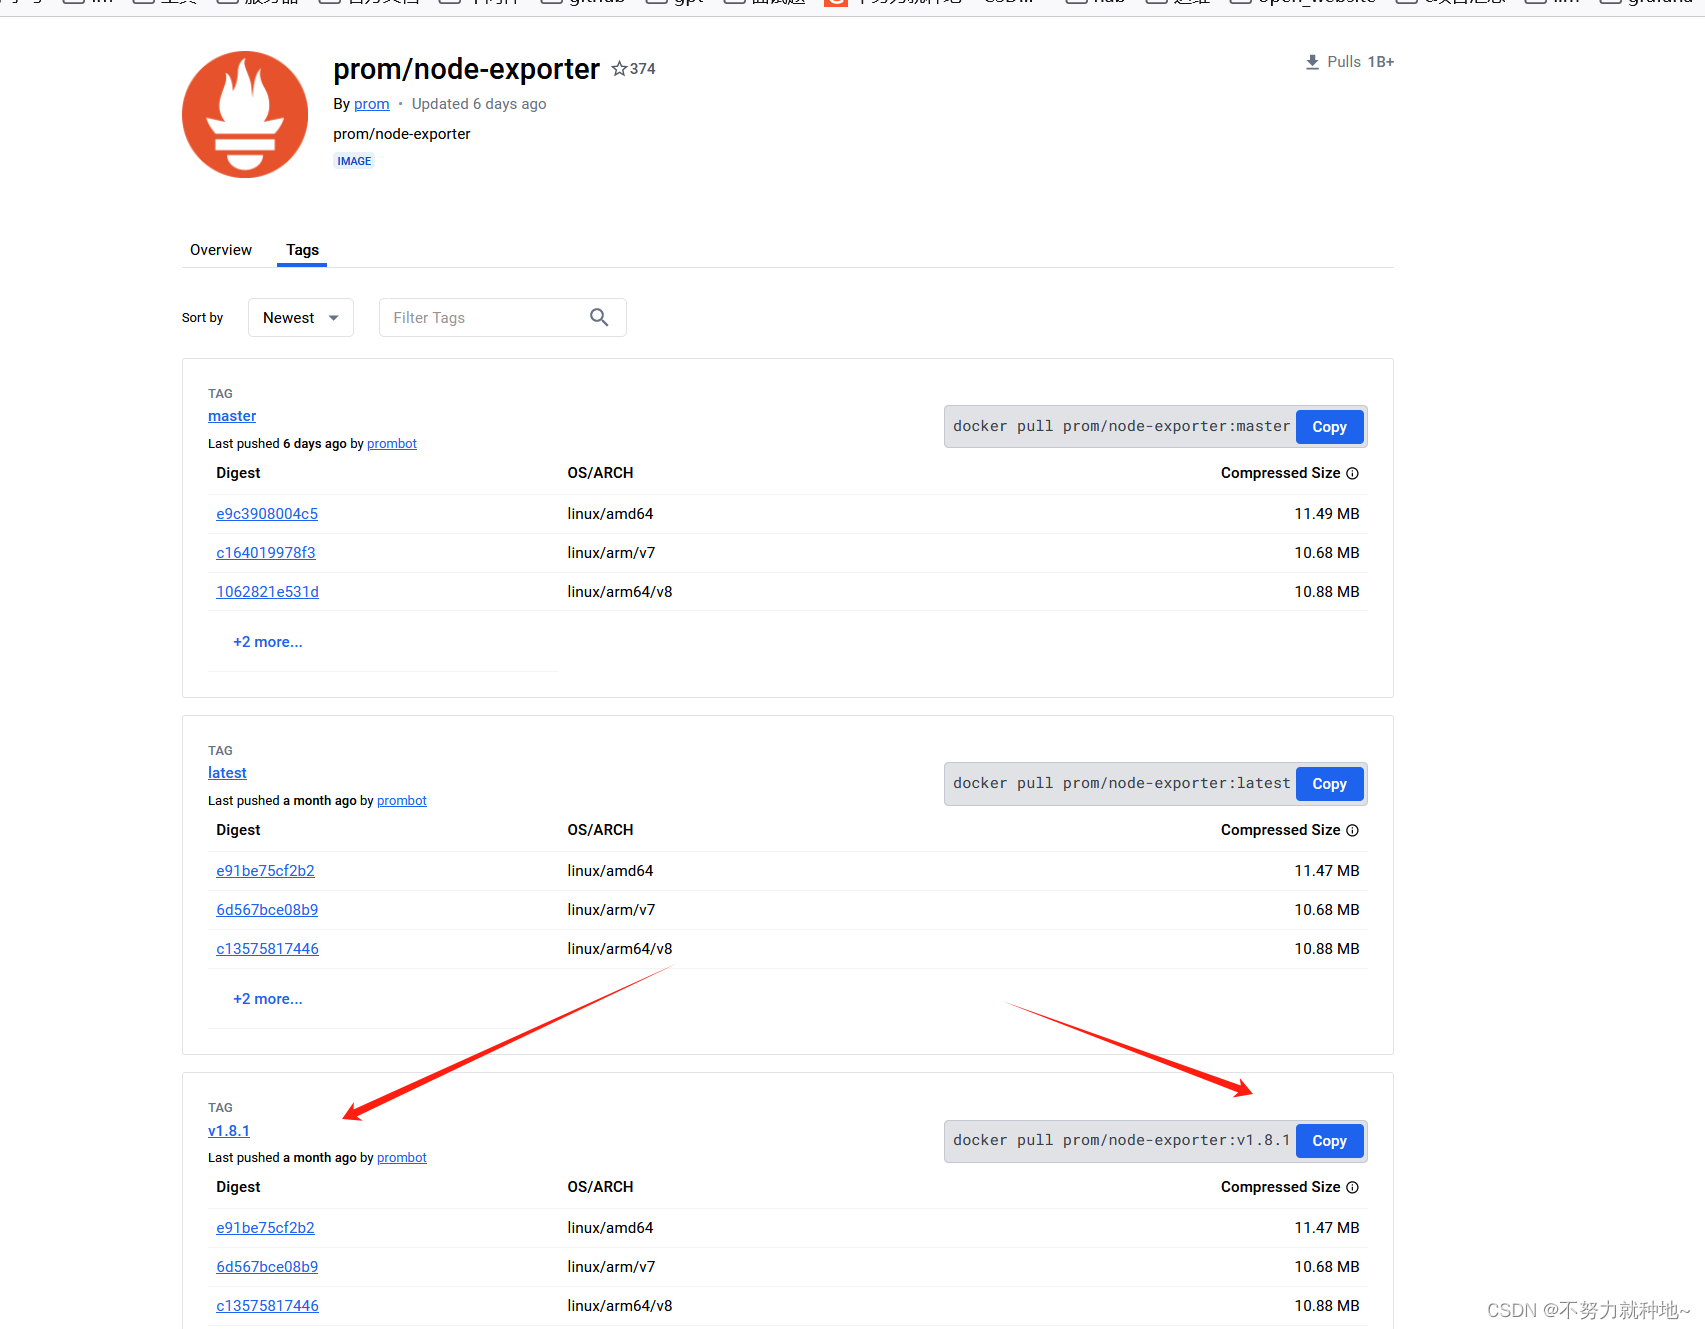Image resolution: width=1705 pixels, height=1329 pixels.
Task: Expand +2 more digests under latest tag
Action: click(x=267, y=999)
